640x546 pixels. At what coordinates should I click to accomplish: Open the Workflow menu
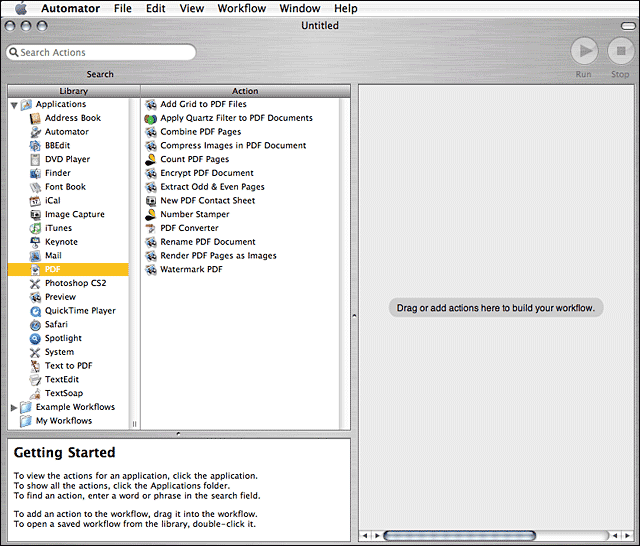(x=242, y=8)
